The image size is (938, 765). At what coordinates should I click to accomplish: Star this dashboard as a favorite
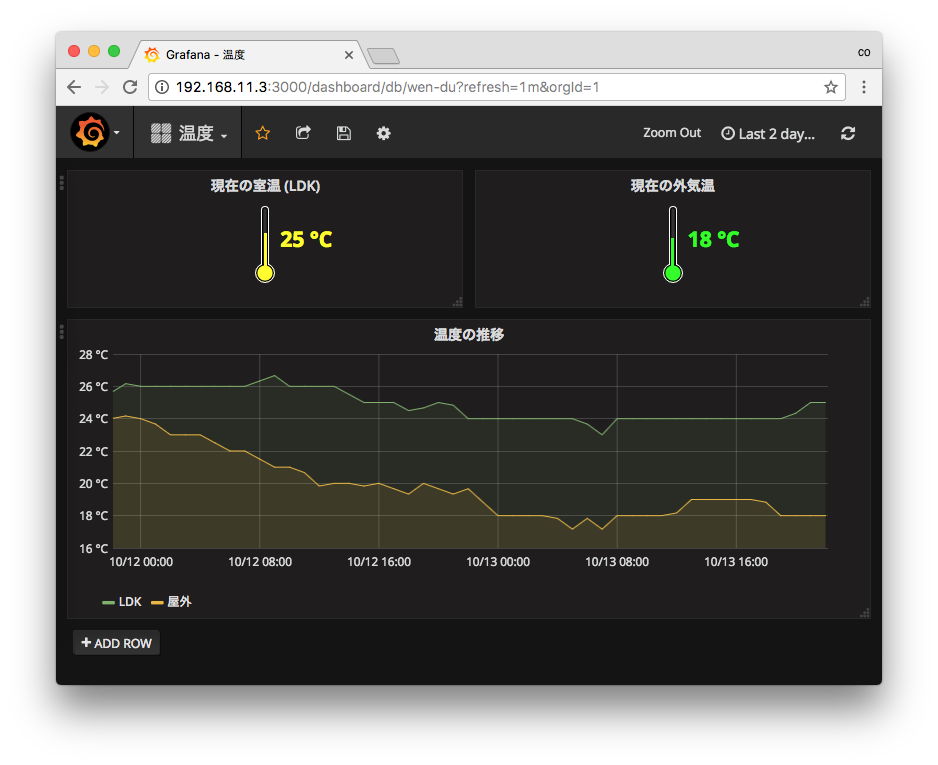(263, 133)
